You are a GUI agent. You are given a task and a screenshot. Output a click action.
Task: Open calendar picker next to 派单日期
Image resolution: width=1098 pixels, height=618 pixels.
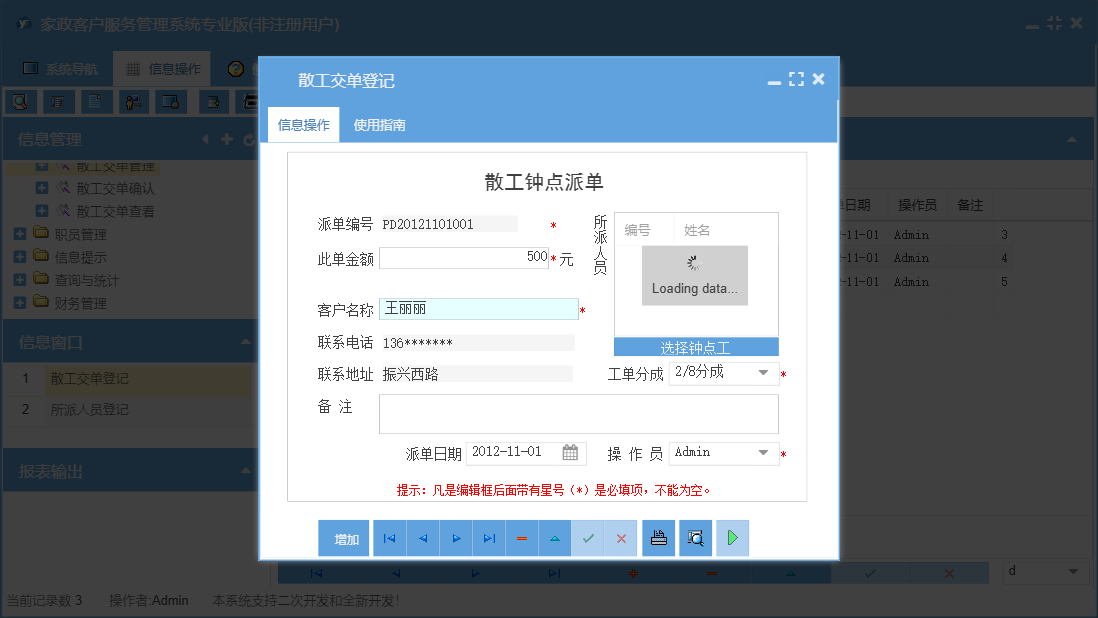(569, 452)
